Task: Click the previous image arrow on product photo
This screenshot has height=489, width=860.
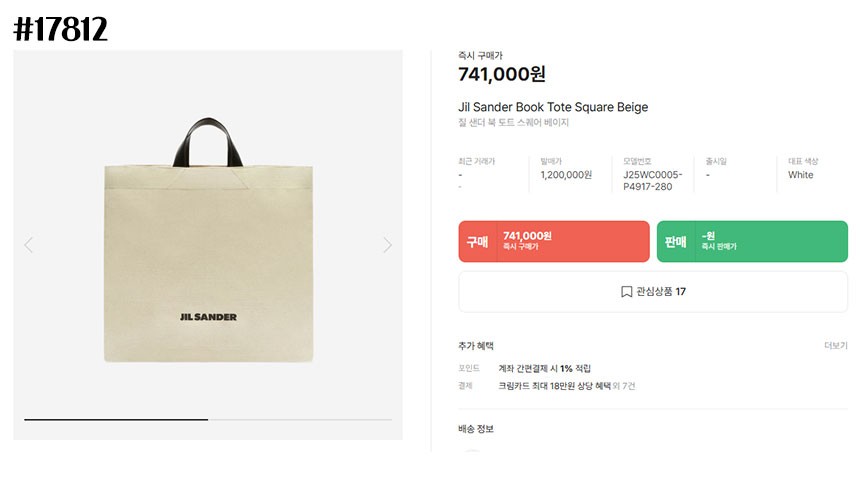Action: [28, 245]
